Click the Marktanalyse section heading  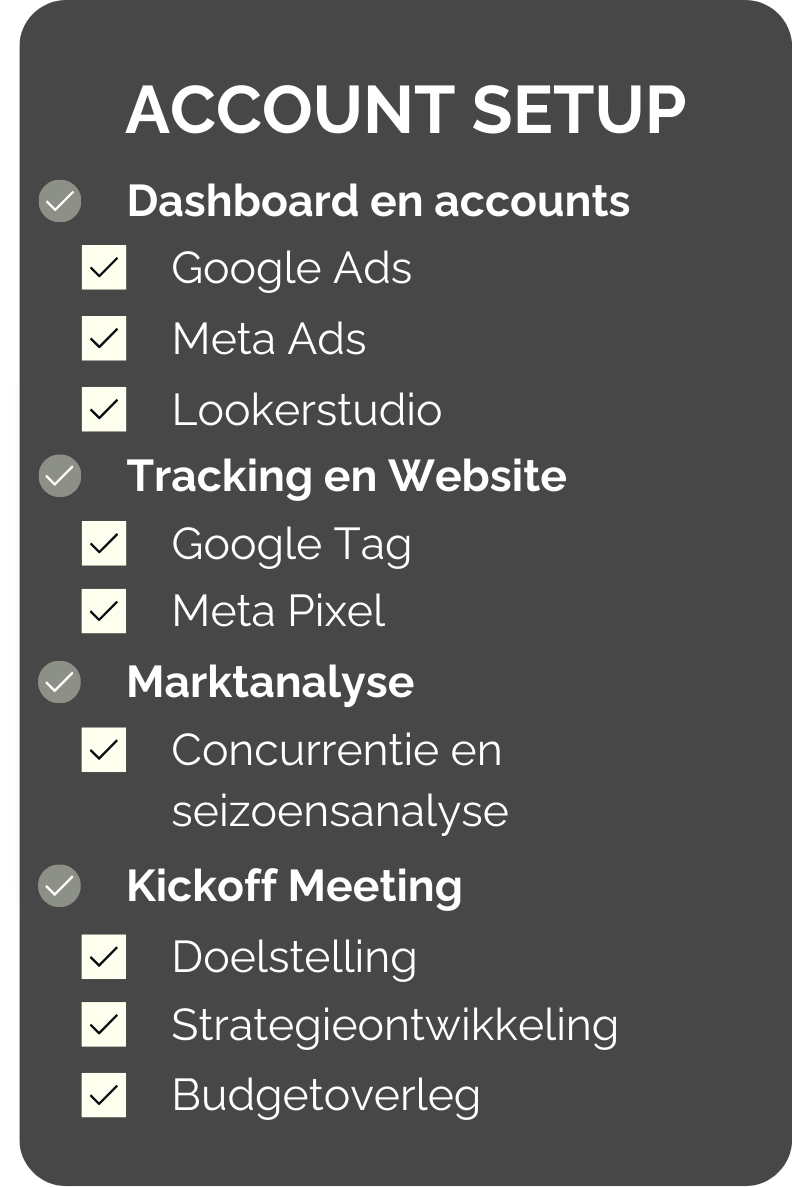(270, 682)
